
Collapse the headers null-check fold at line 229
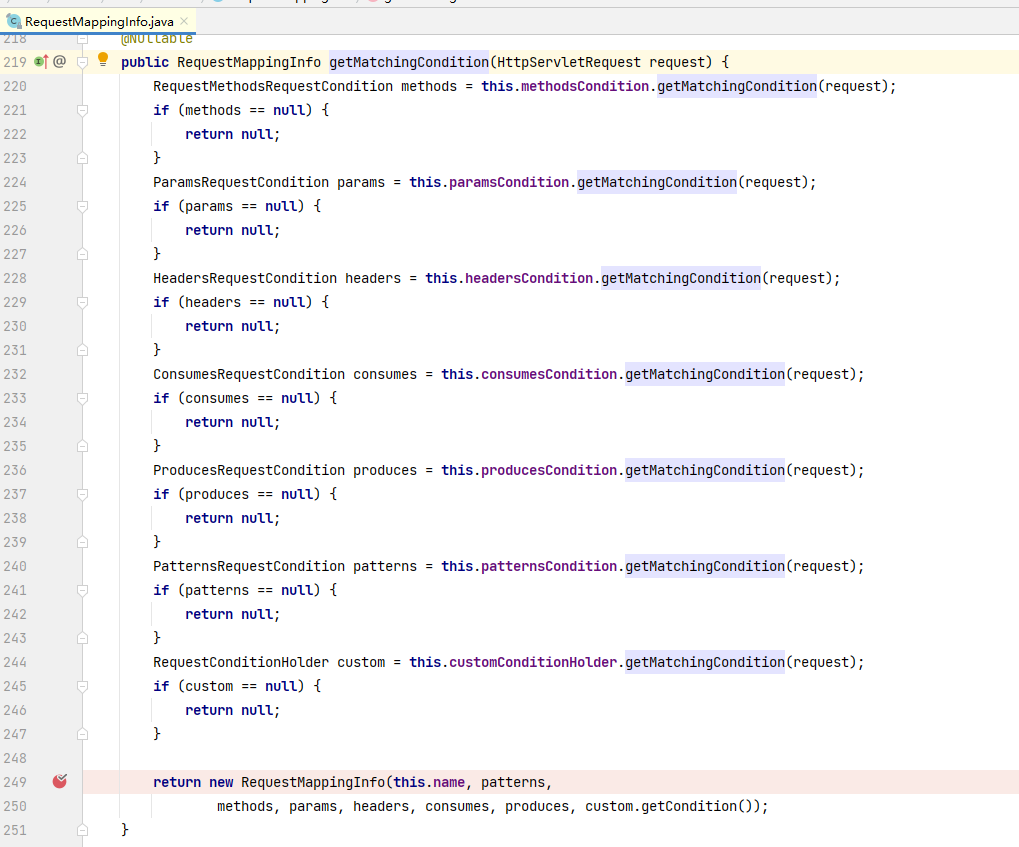click(83, 302)
